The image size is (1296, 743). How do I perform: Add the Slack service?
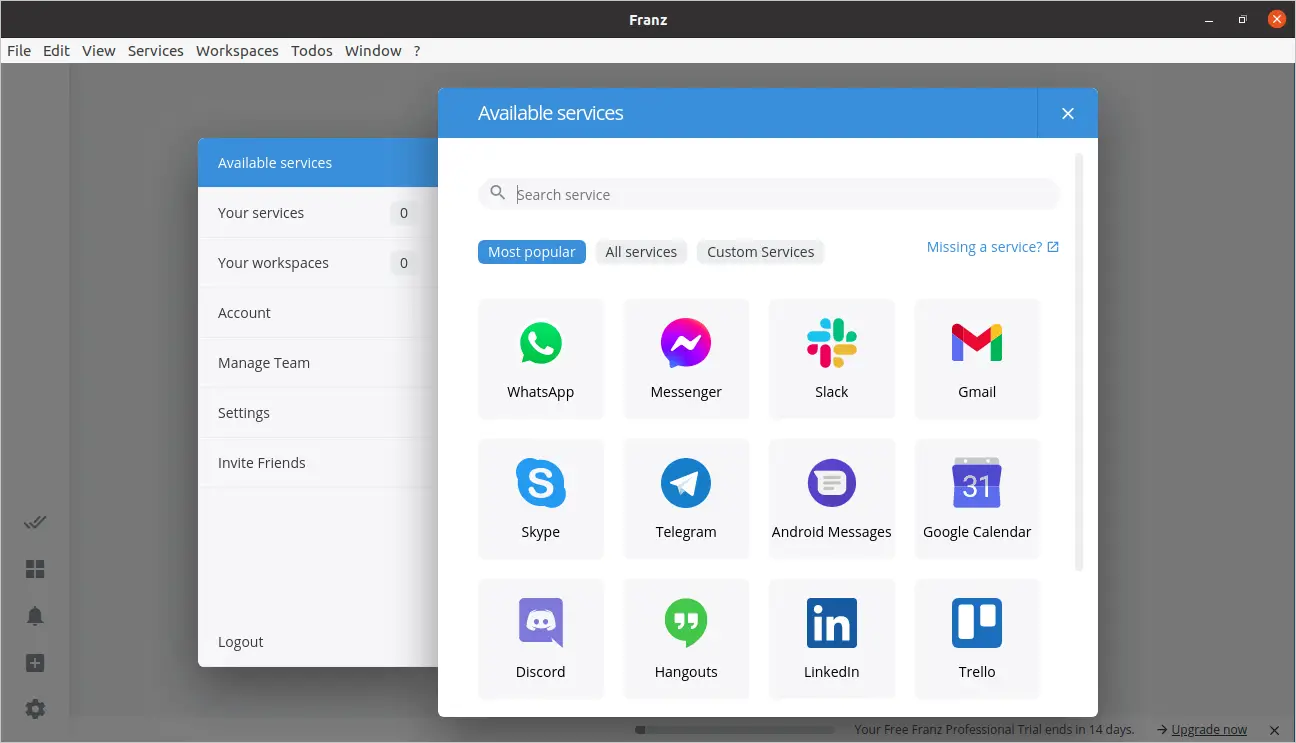click(832, 359)
